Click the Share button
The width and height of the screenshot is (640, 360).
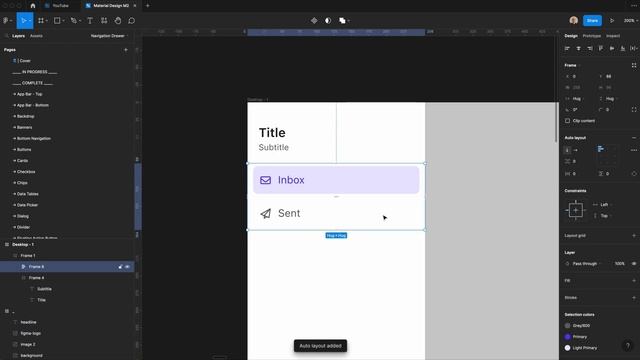[x=592, y=20]
